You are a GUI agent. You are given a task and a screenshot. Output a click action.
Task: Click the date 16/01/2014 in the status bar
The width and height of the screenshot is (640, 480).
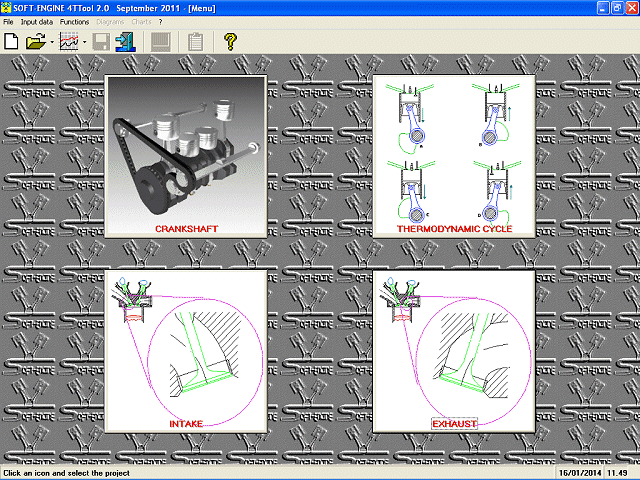[580, 473]
